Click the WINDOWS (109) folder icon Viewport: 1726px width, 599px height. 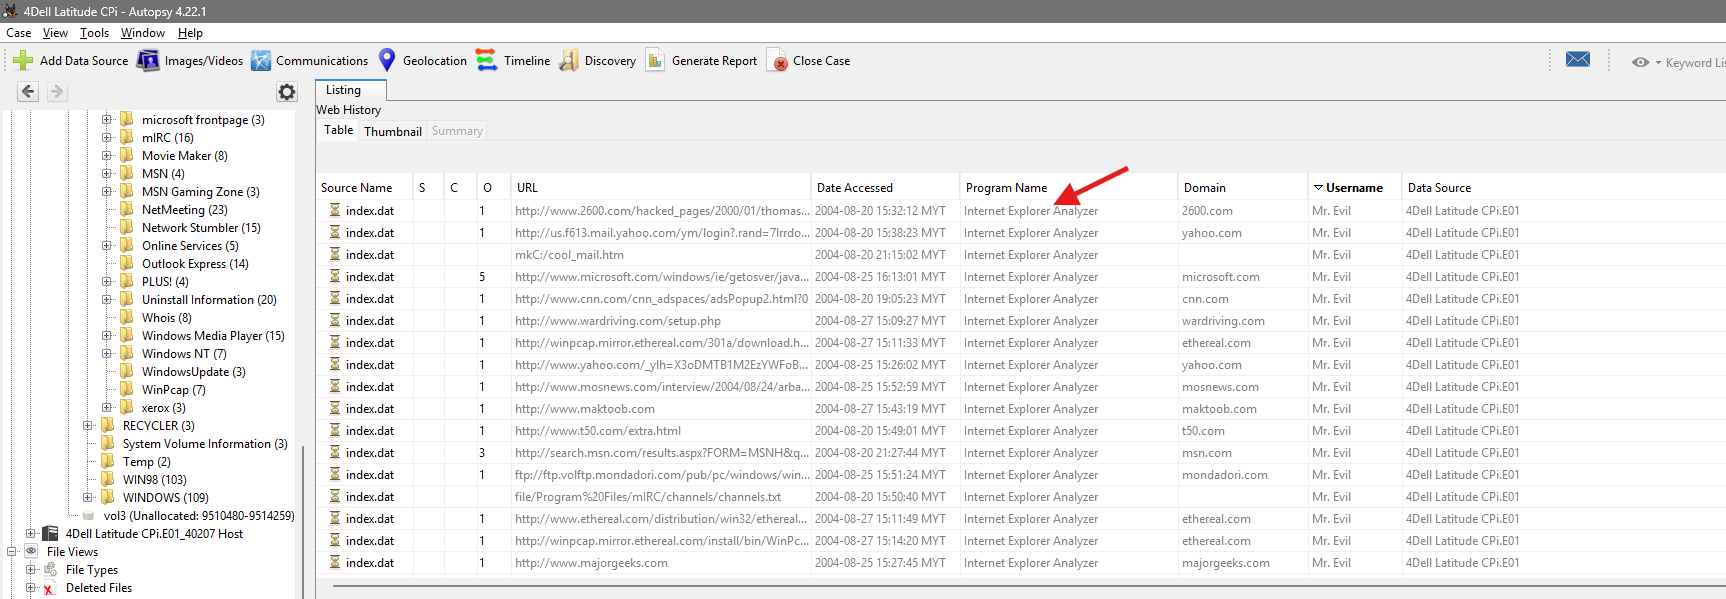pyautogui.click(x=108, y=498)
